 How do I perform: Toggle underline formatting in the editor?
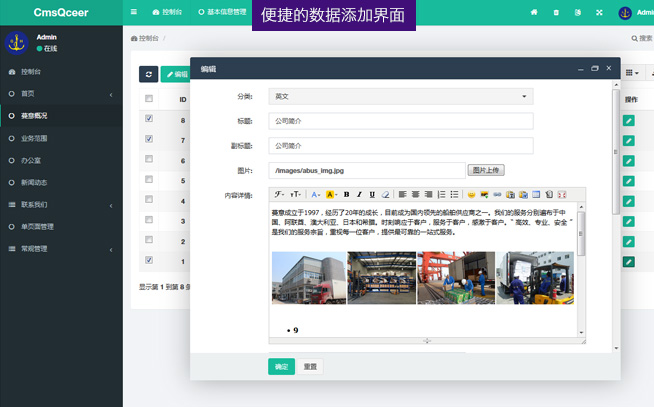coord(372,194)
